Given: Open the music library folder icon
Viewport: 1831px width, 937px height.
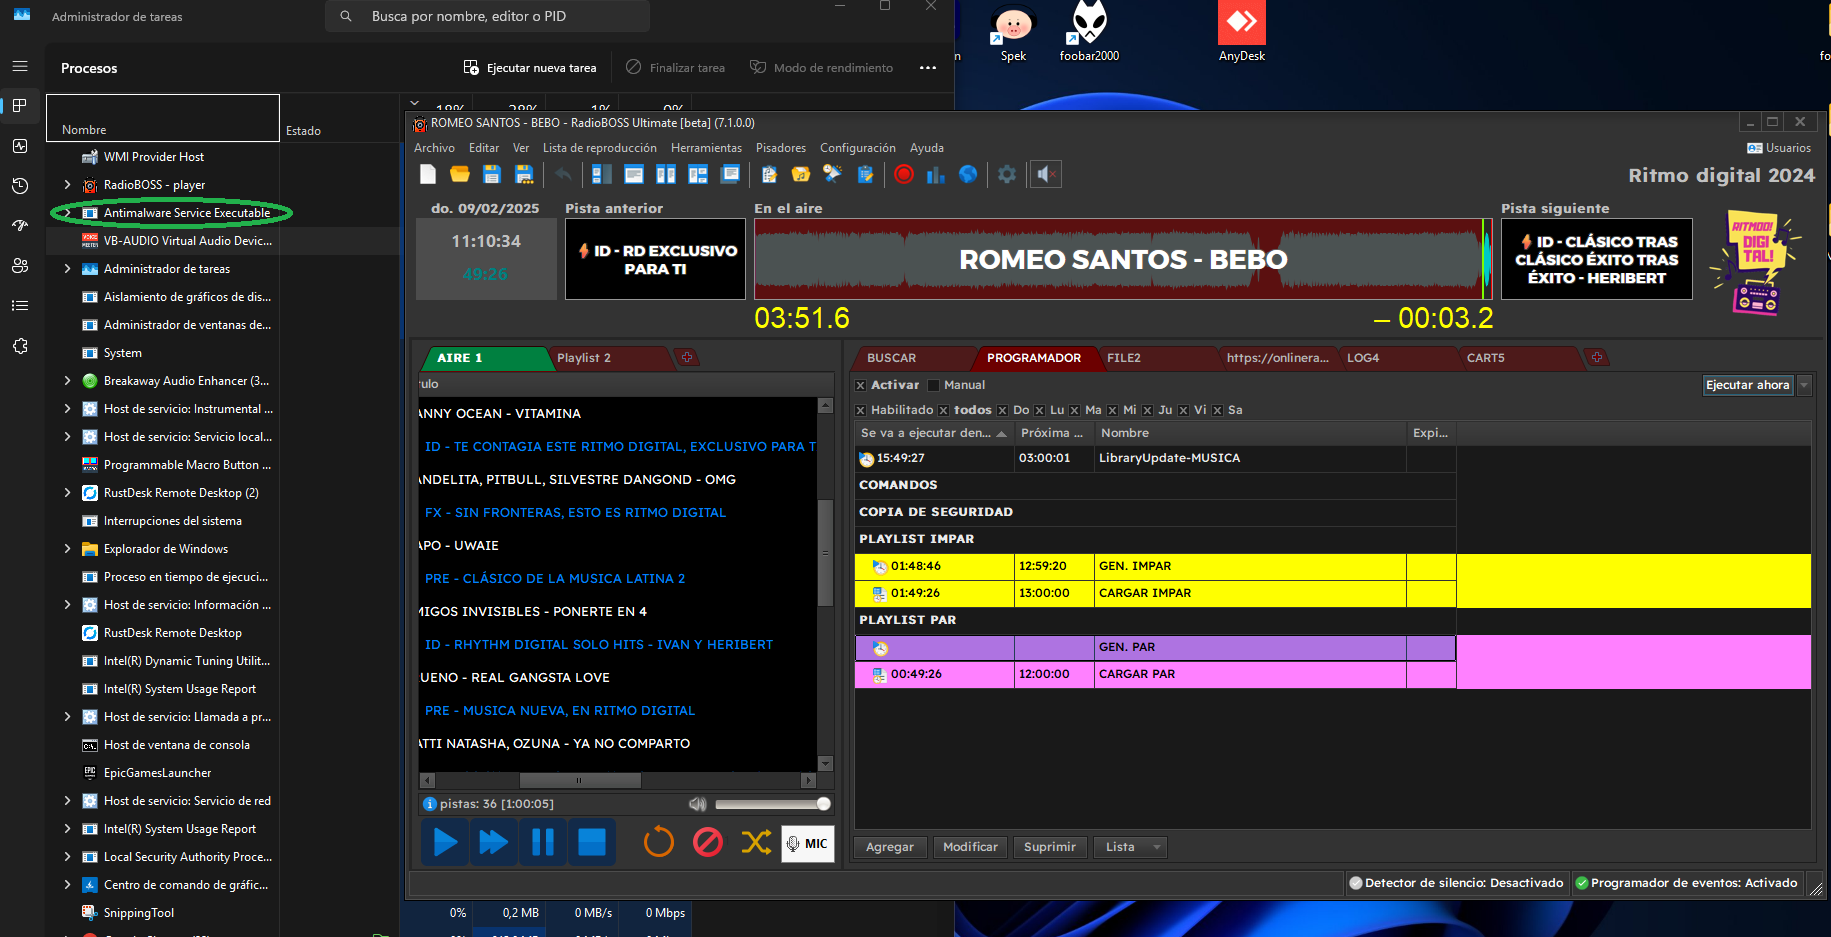Looking at the screenshot, I should [x=801, y=174].
